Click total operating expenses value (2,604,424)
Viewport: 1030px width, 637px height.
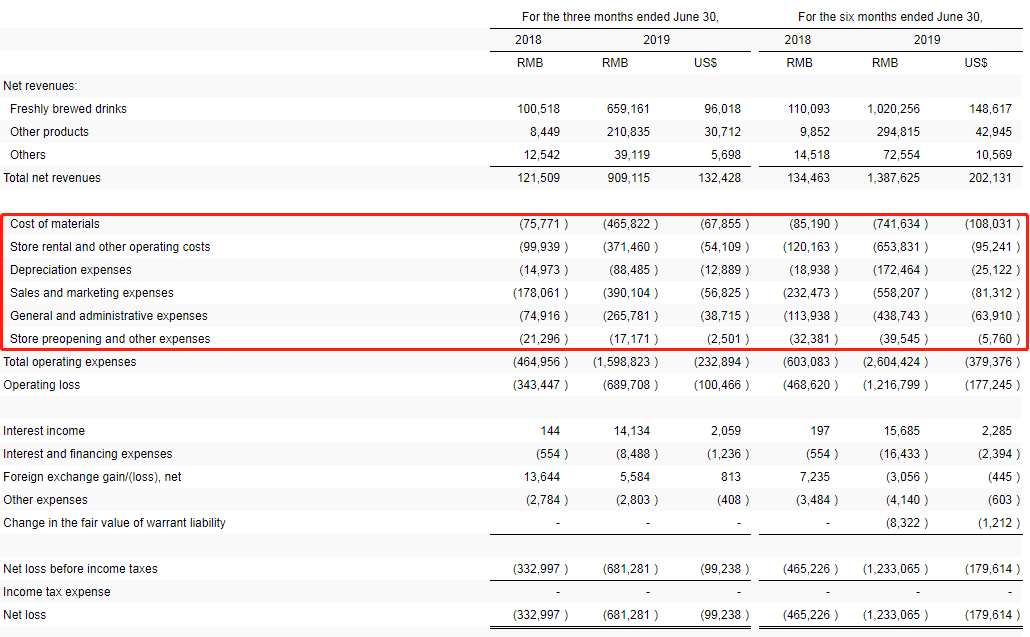(895, 362)
